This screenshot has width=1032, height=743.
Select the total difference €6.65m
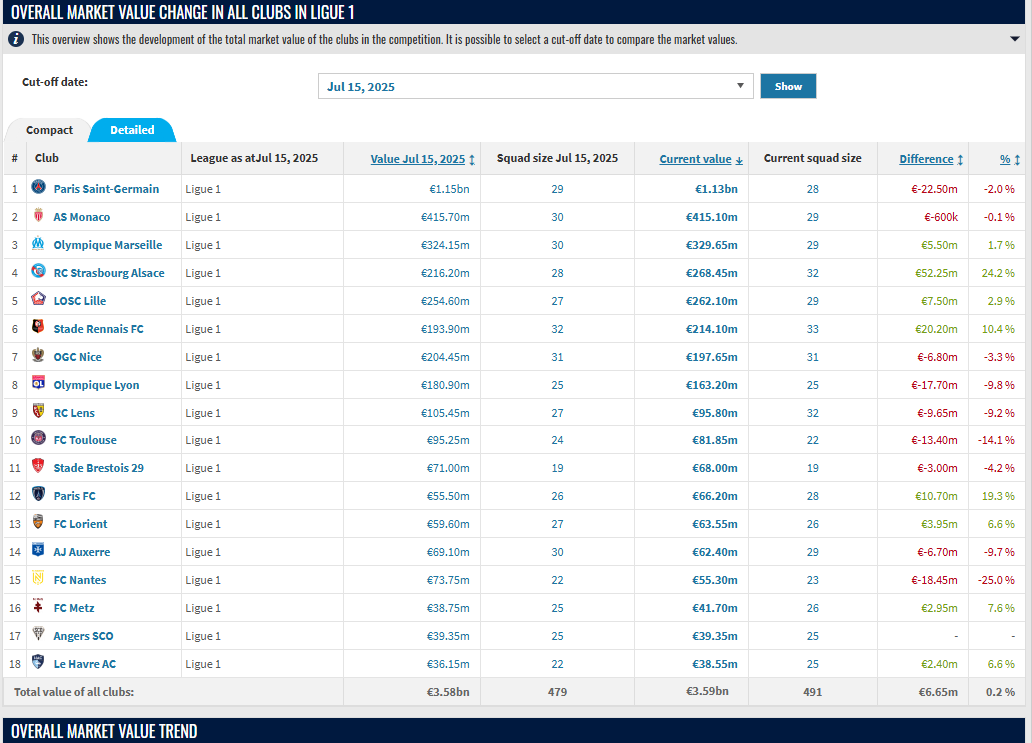(x=938, y=692)
